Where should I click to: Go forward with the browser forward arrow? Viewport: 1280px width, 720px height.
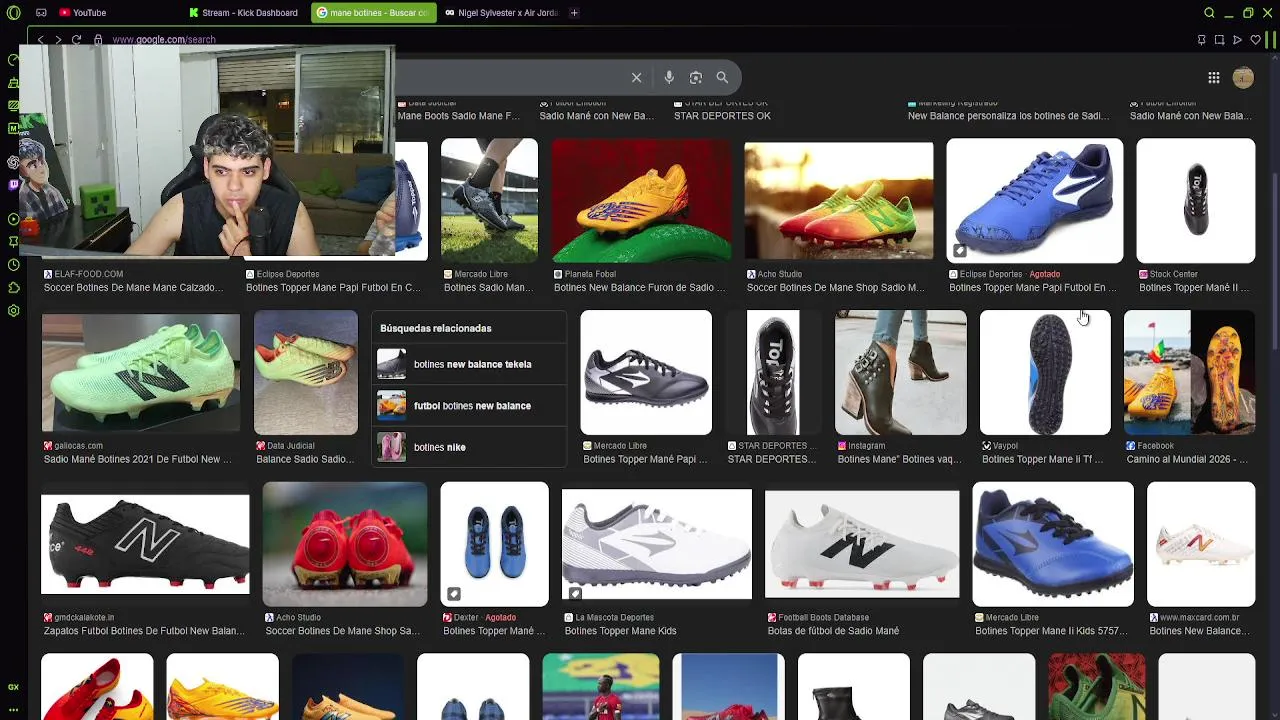point(58,40)
